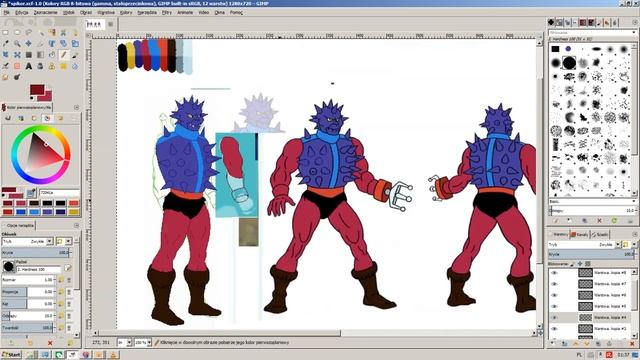The height and width of the screenshot is (360, 640).
Task: Adjust layer Krycie opacity slider
Action: click(x=592, y=254)
